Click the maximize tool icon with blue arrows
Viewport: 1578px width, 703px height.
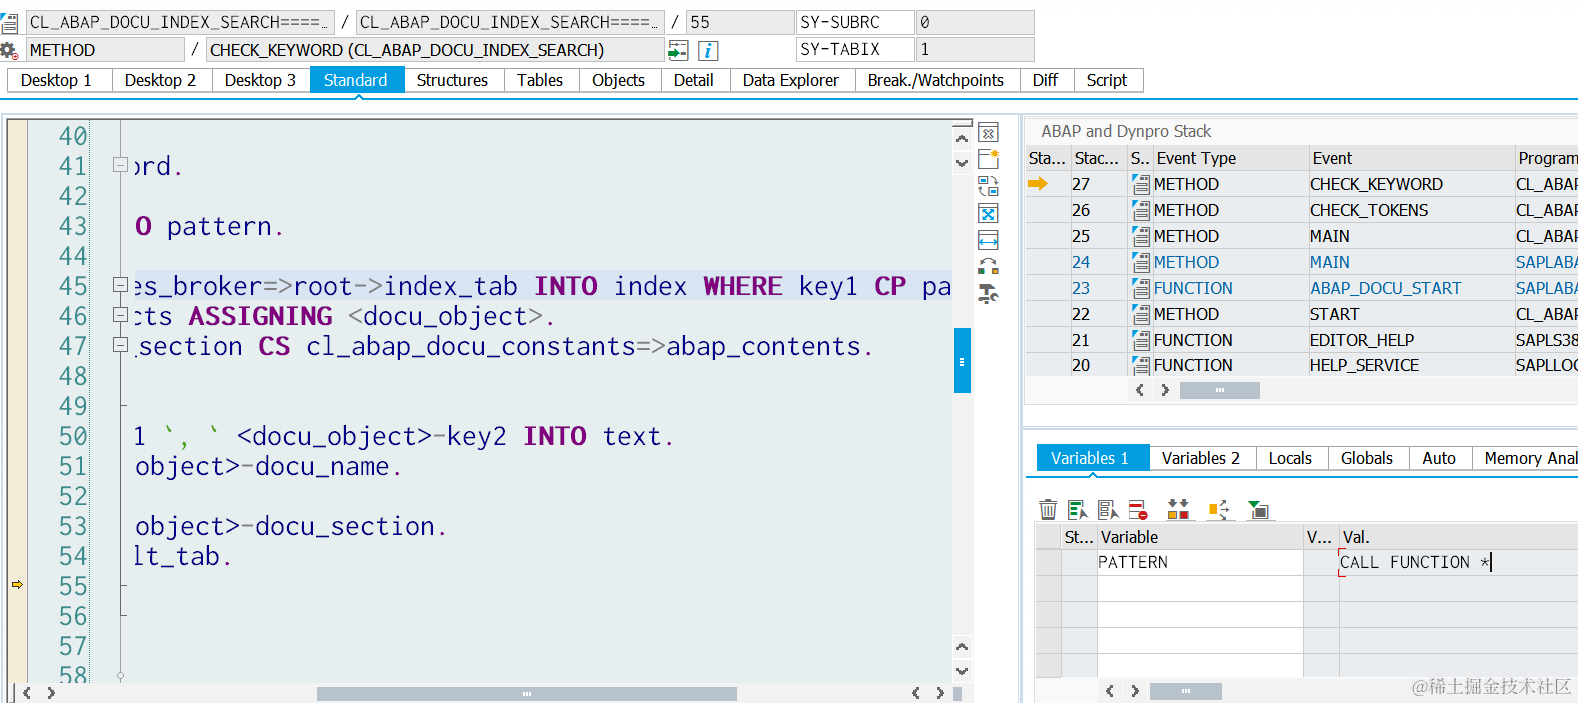pos(988,213)
